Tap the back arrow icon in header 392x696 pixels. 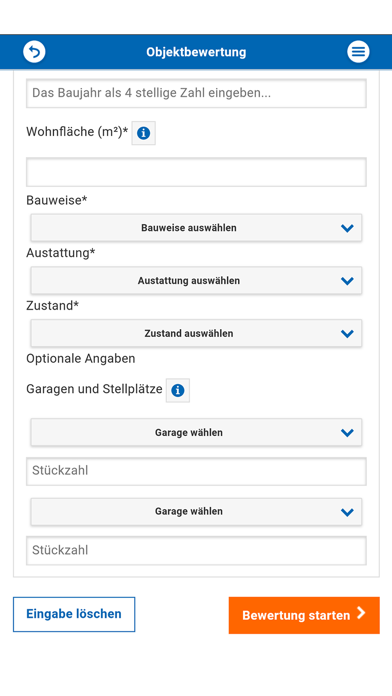click(34, 51)
